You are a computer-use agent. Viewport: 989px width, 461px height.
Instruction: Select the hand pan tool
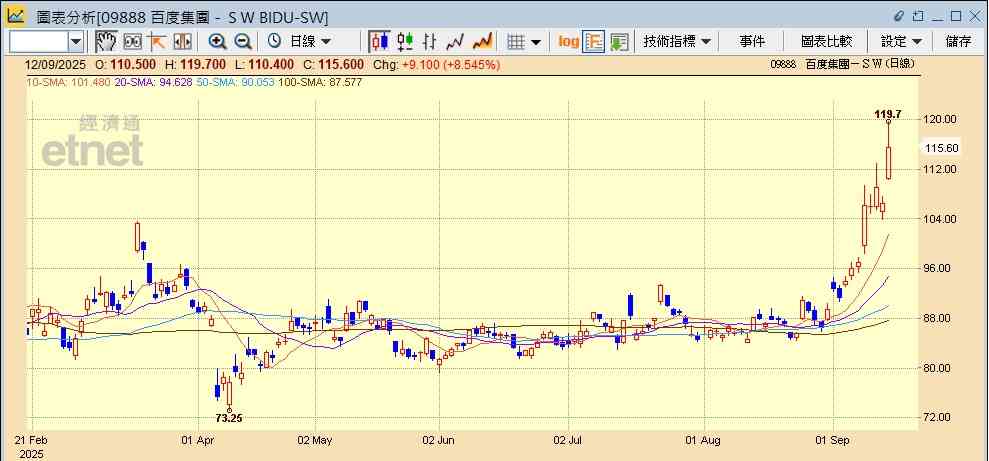pyautogui.click(x=107, y=42)
